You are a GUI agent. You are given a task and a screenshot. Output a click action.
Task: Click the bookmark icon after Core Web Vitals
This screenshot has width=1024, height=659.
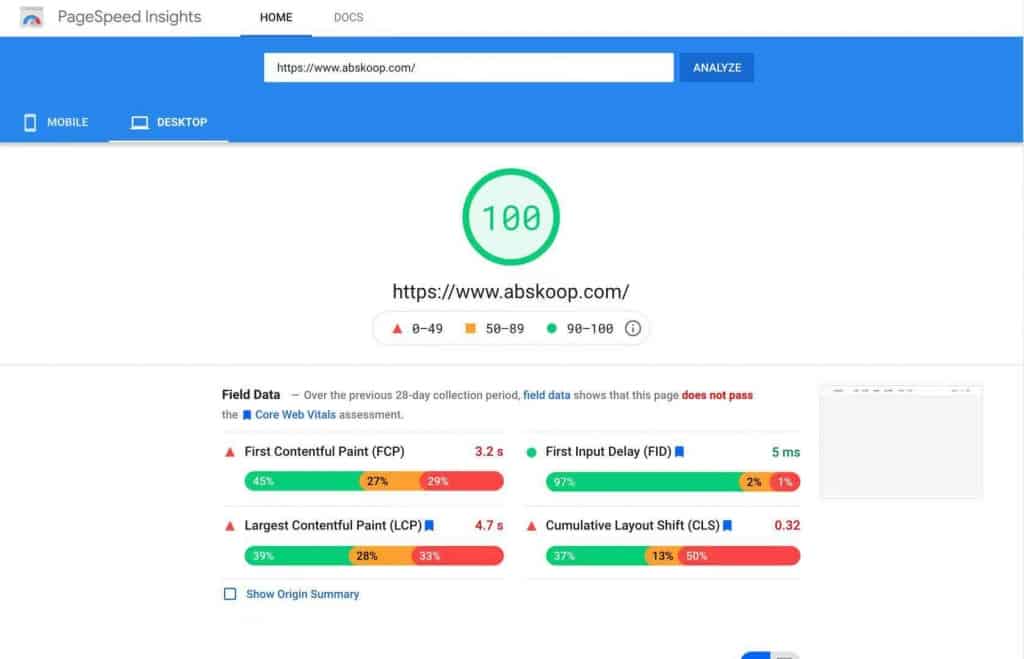(247, 414)
